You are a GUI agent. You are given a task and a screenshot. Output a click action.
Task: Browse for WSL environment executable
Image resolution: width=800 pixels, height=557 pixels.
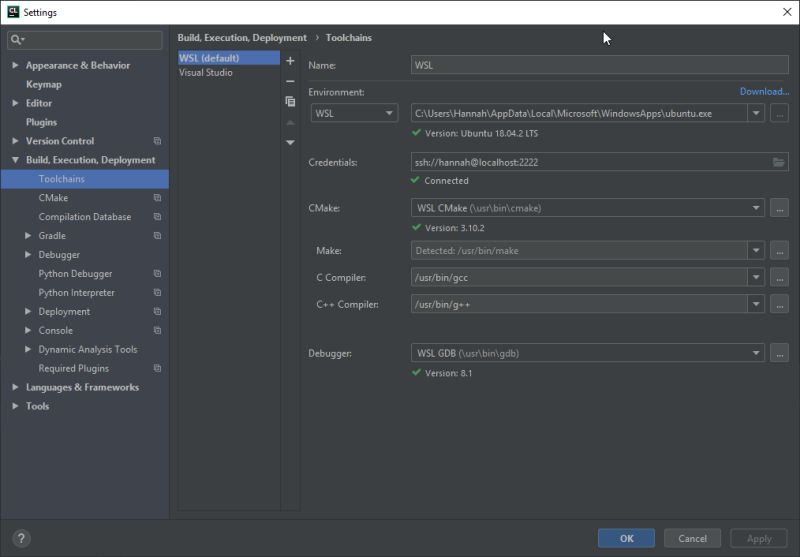[779, 113]
